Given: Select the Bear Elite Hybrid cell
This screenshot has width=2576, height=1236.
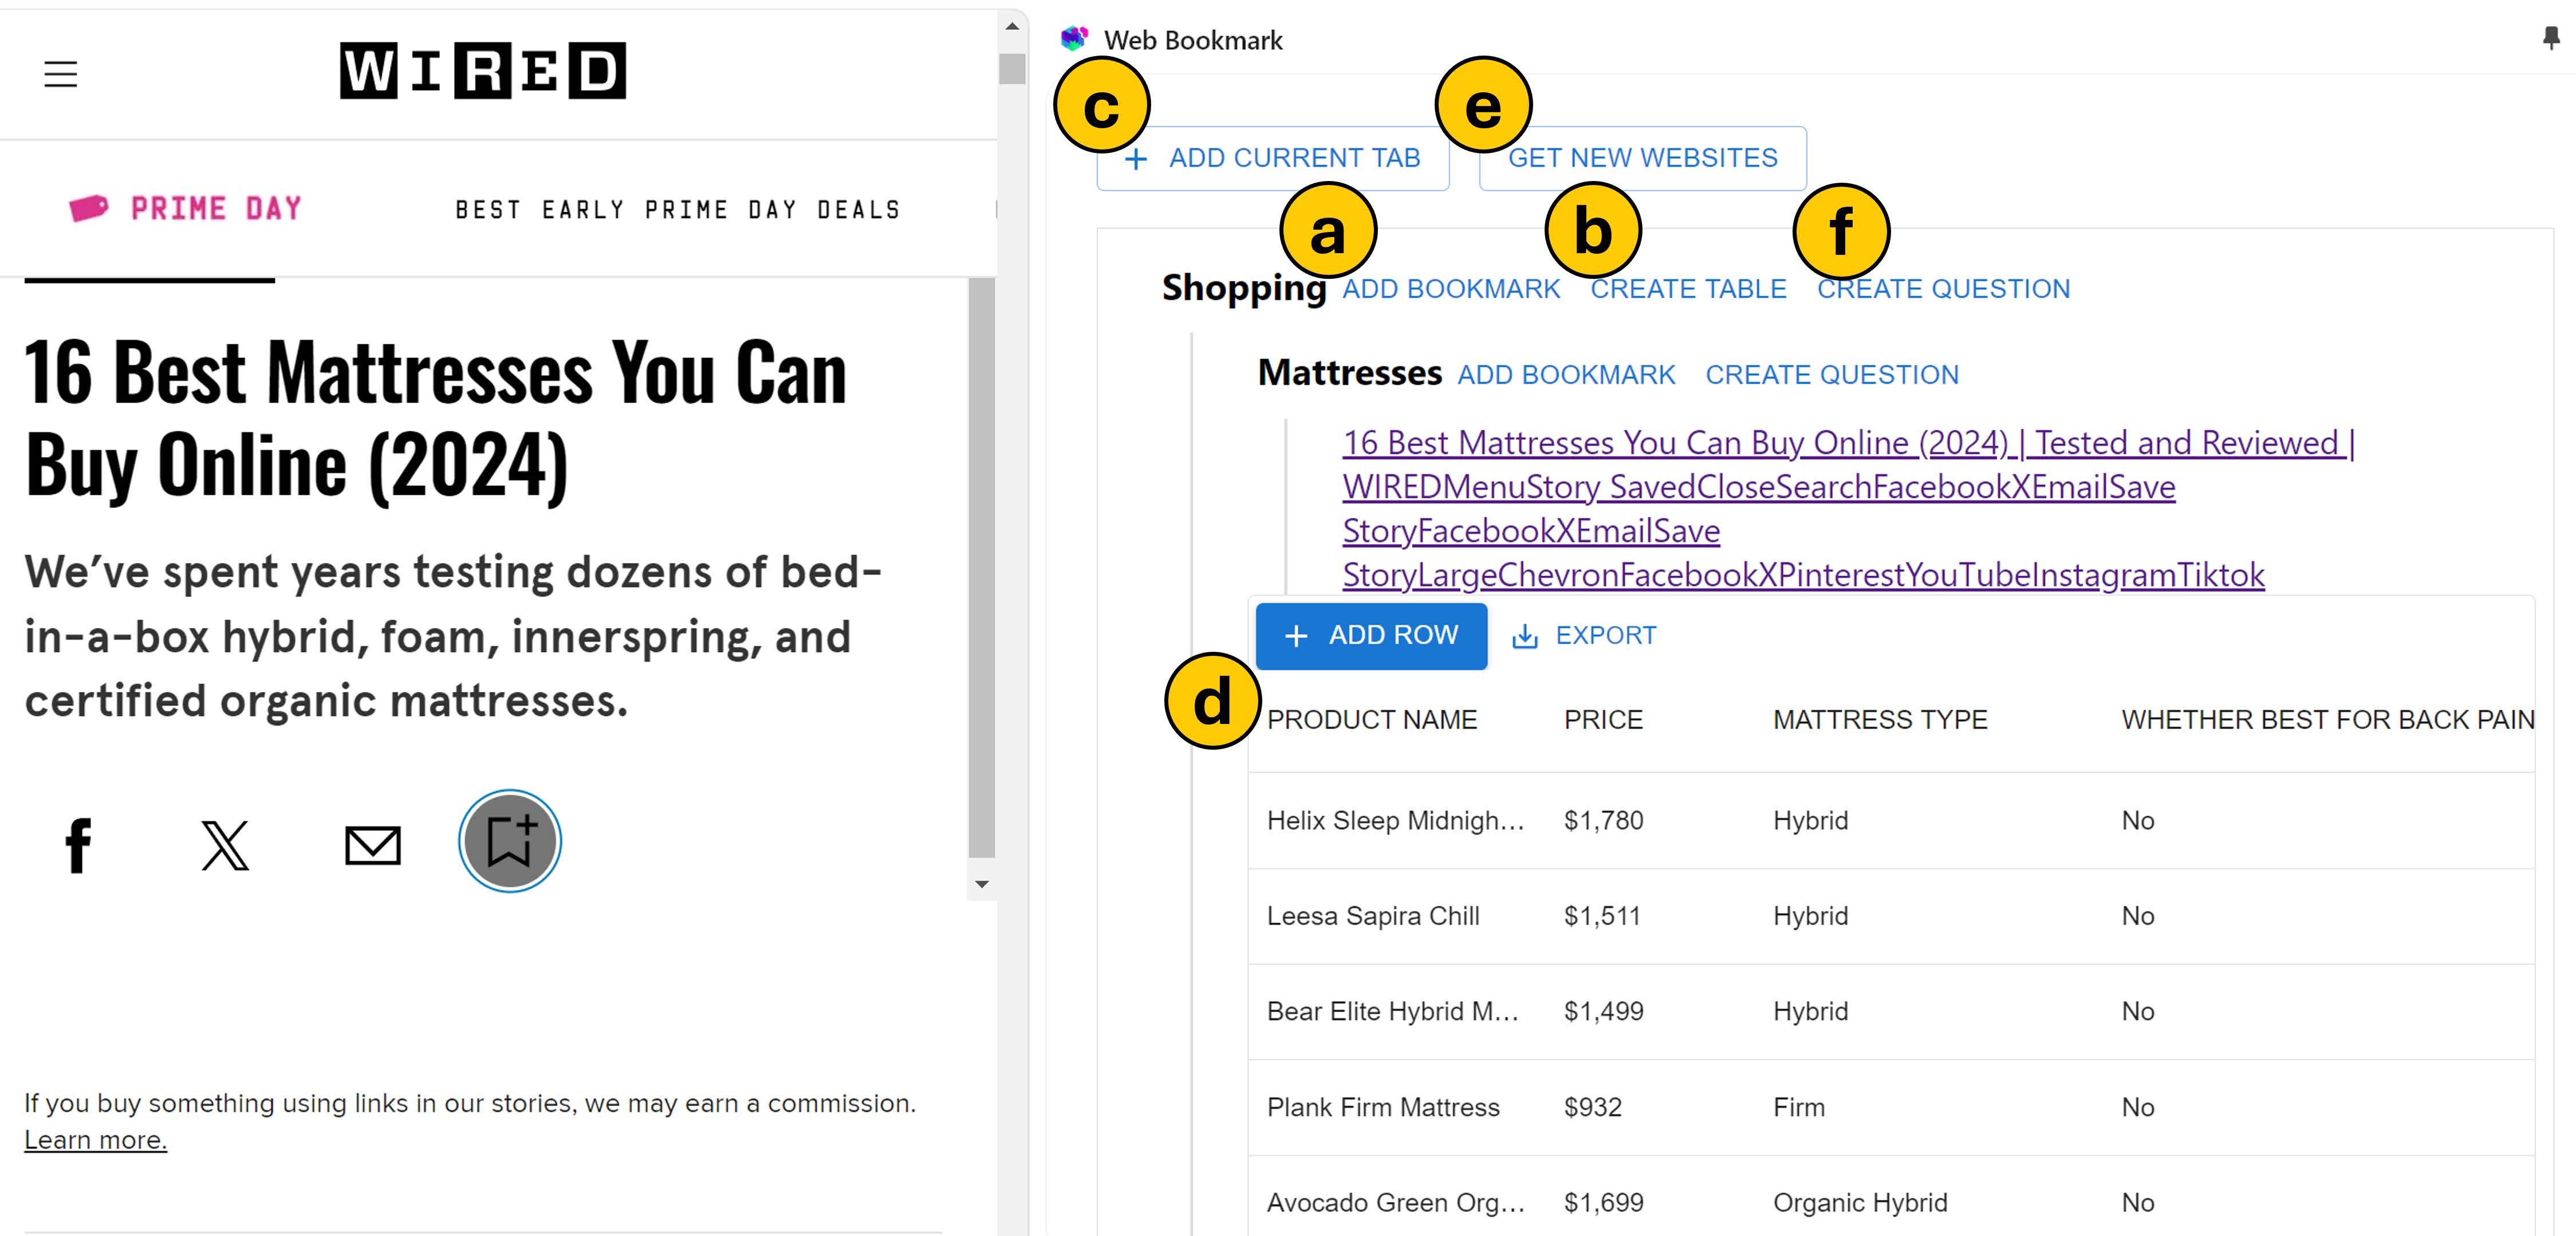Looking at the screenshot, I should pyautogui.click(x=1393, y=1012).
